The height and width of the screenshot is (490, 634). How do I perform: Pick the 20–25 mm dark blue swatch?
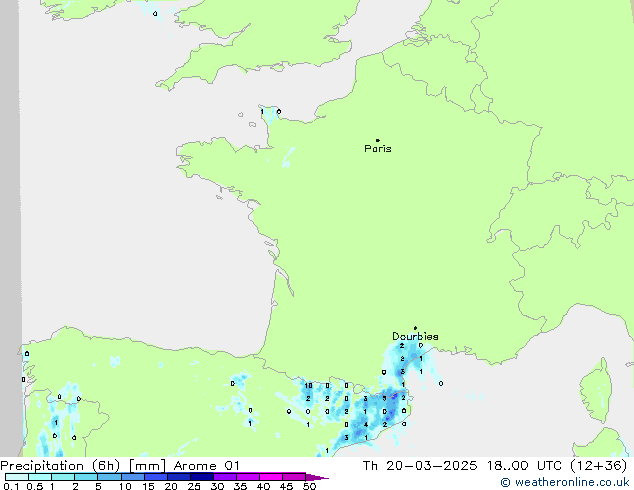pos(179,477)
